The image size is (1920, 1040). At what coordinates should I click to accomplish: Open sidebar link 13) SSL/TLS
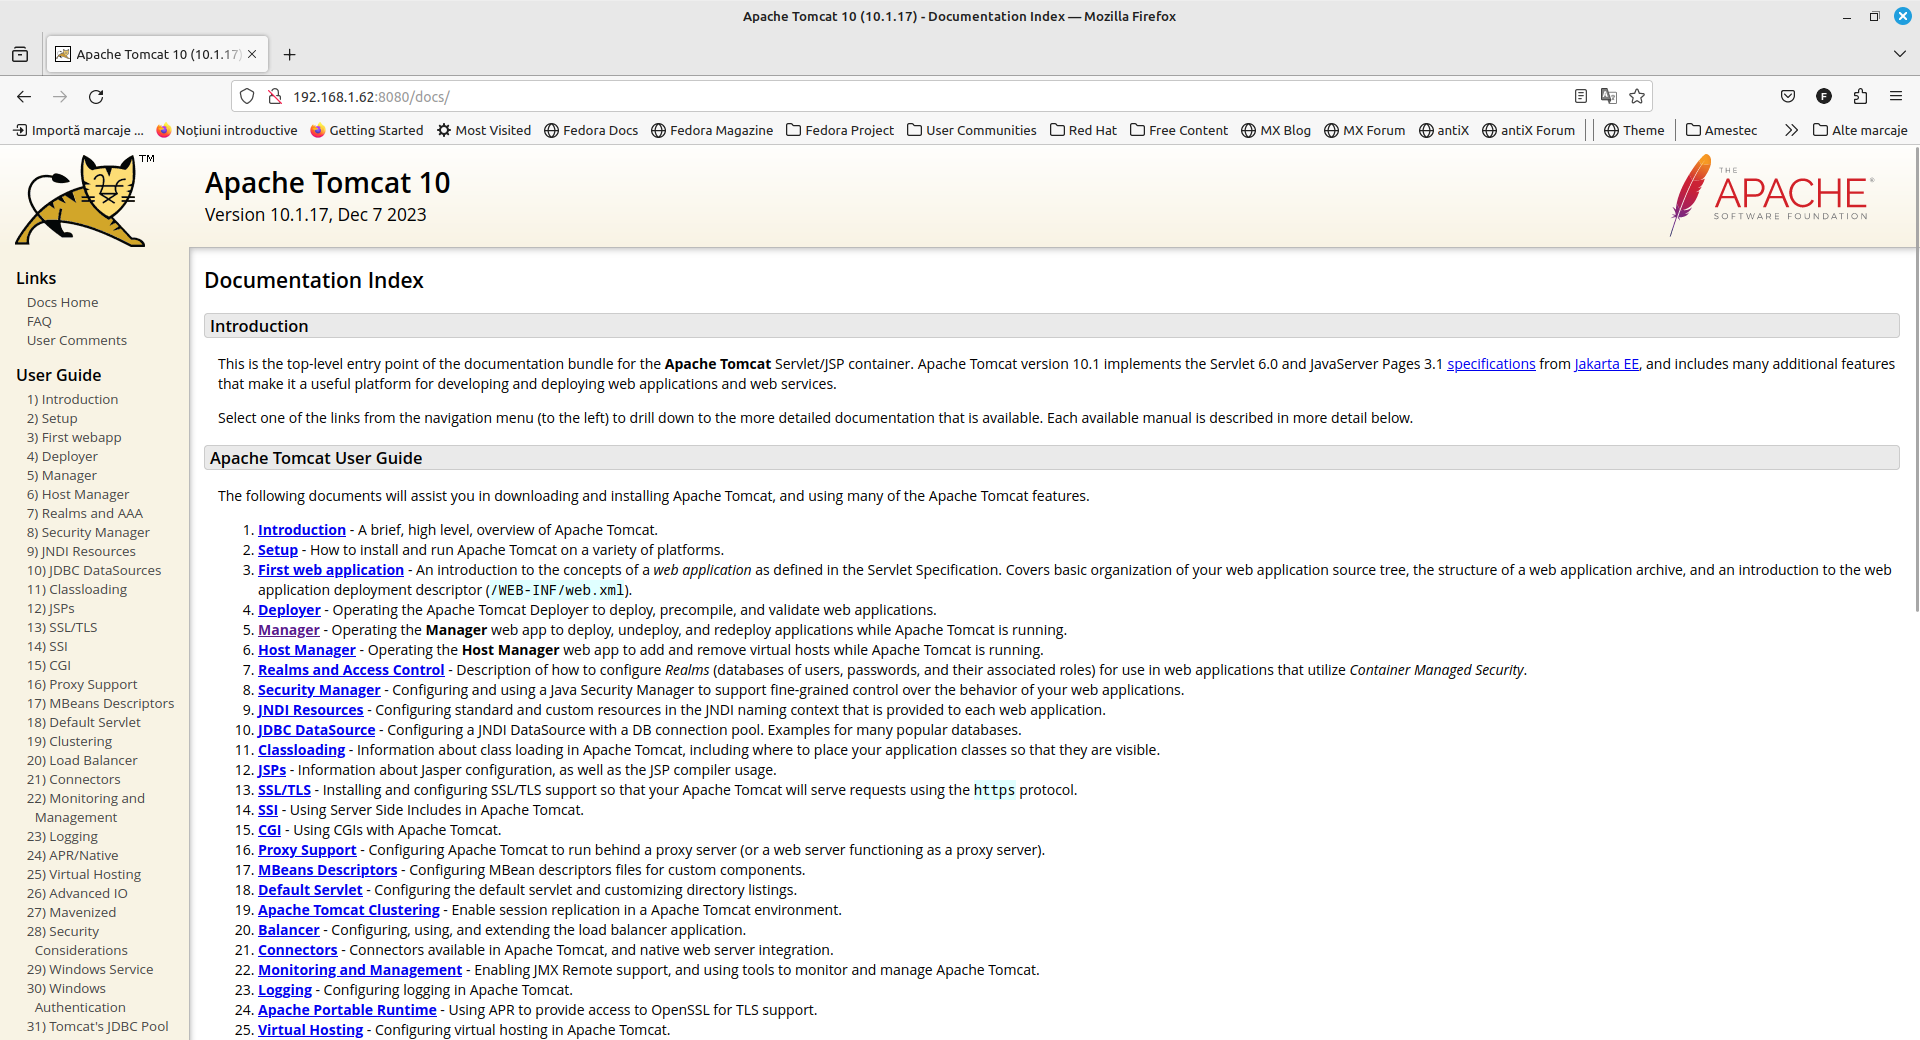pyautogui.click(x=62, y=628)
